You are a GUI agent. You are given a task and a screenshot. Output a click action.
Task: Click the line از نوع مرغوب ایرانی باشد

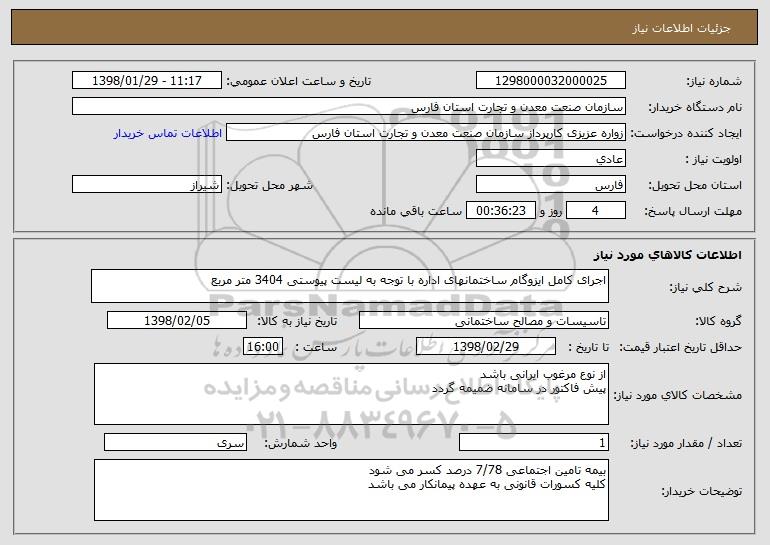tap(543, 375)
